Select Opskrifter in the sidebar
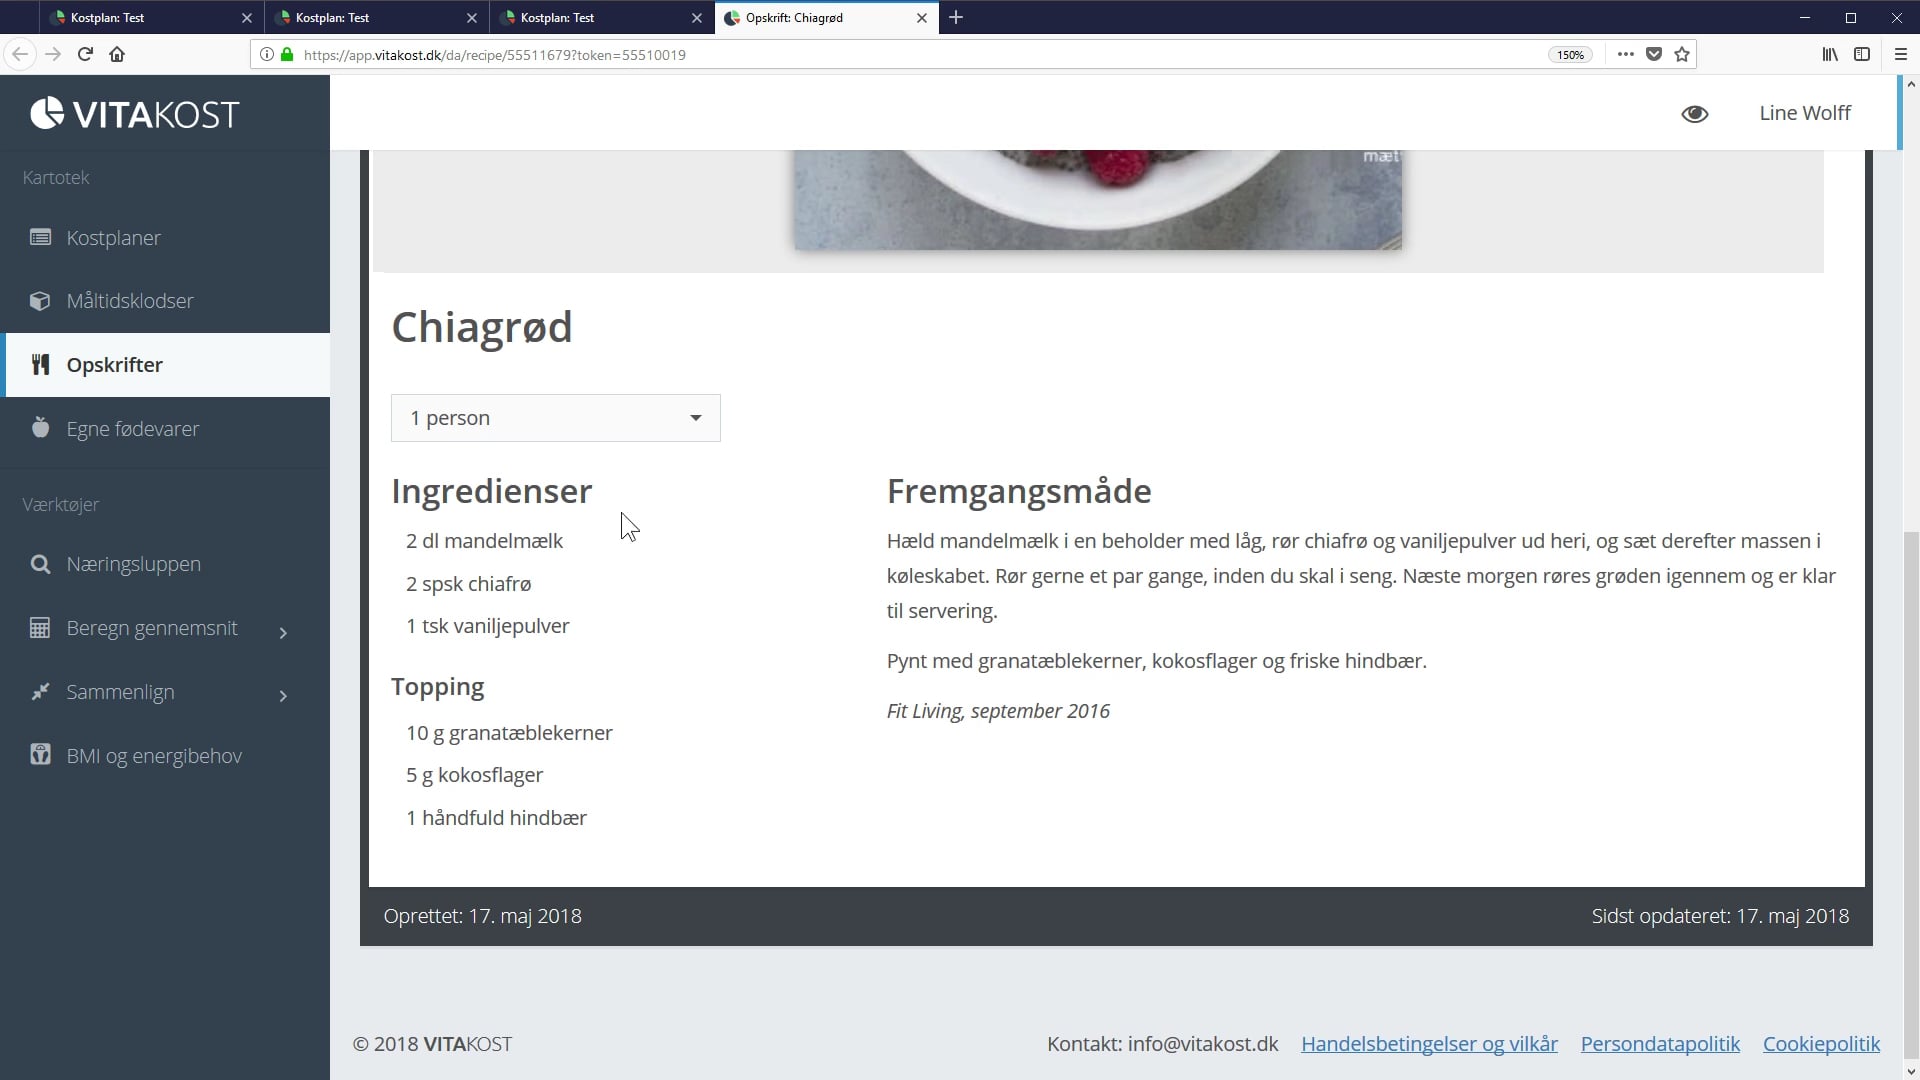This screenshot has width=1920, height=1080. tap(115, 365)
